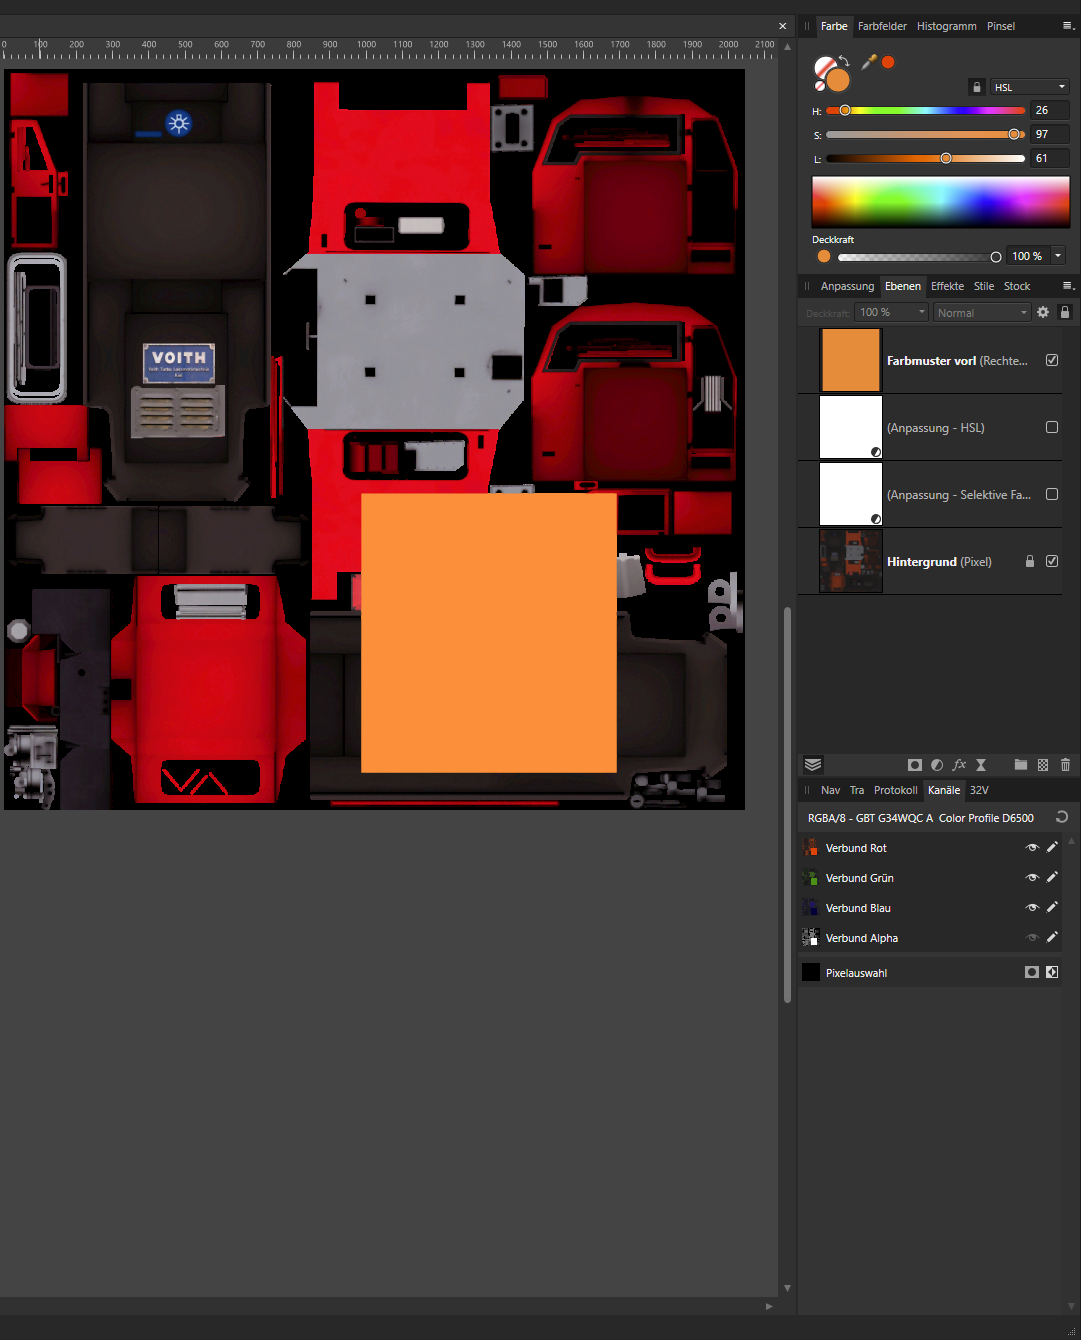The height and width of the screenshot is (1340, 1081).
Task: Enable the HSL adjustment layer checkbox
Action: point(1052,427)
